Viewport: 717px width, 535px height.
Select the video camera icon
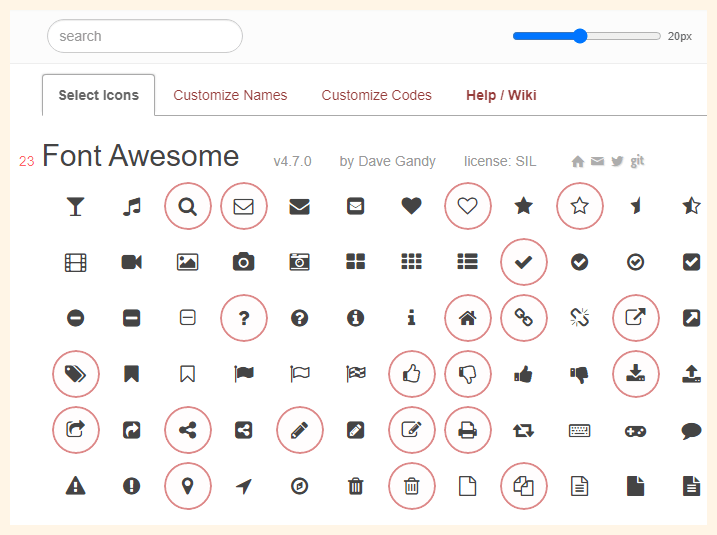[132, 262]
